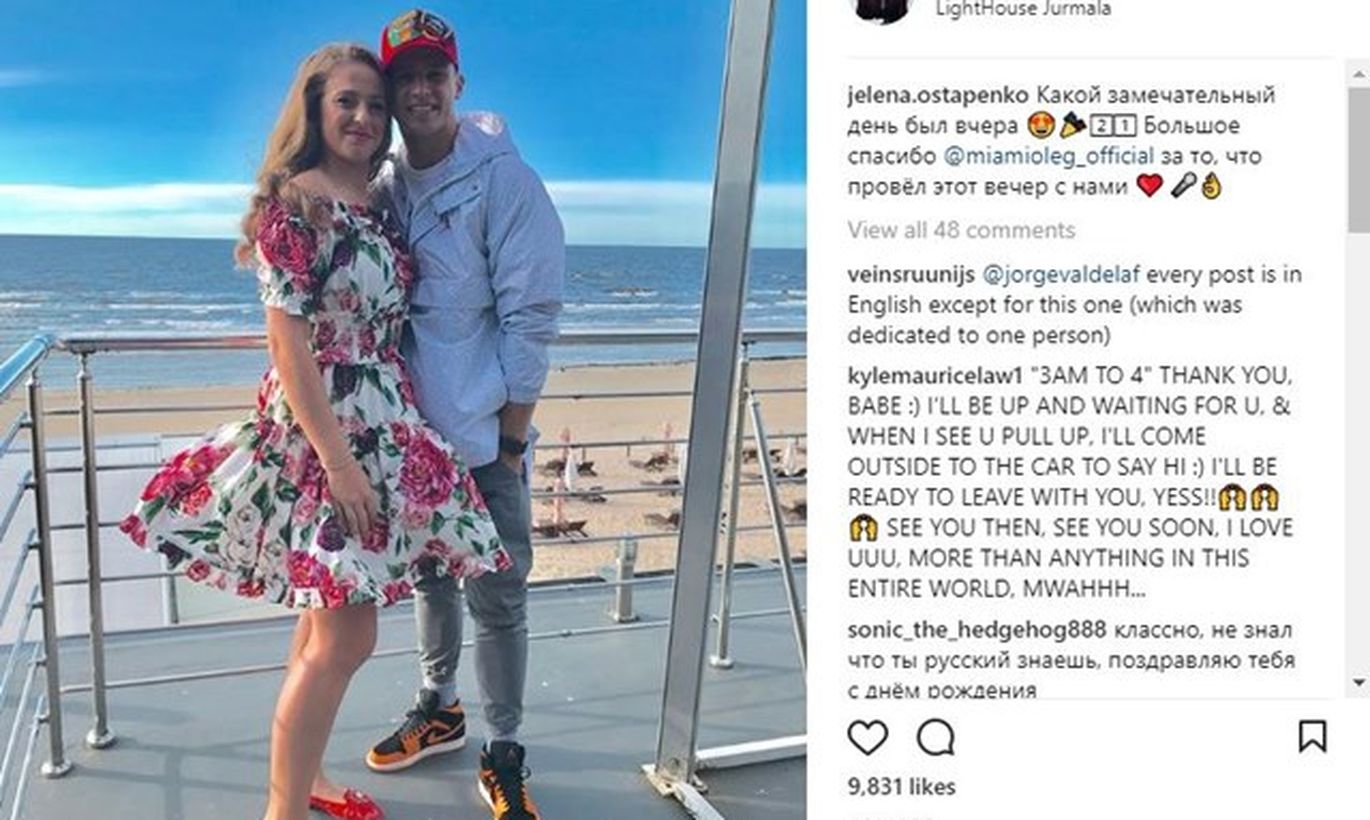Expand View all 48 comments
Image resolution: width=1370 pixels, height=820 pixels.
tap(961, 230)
